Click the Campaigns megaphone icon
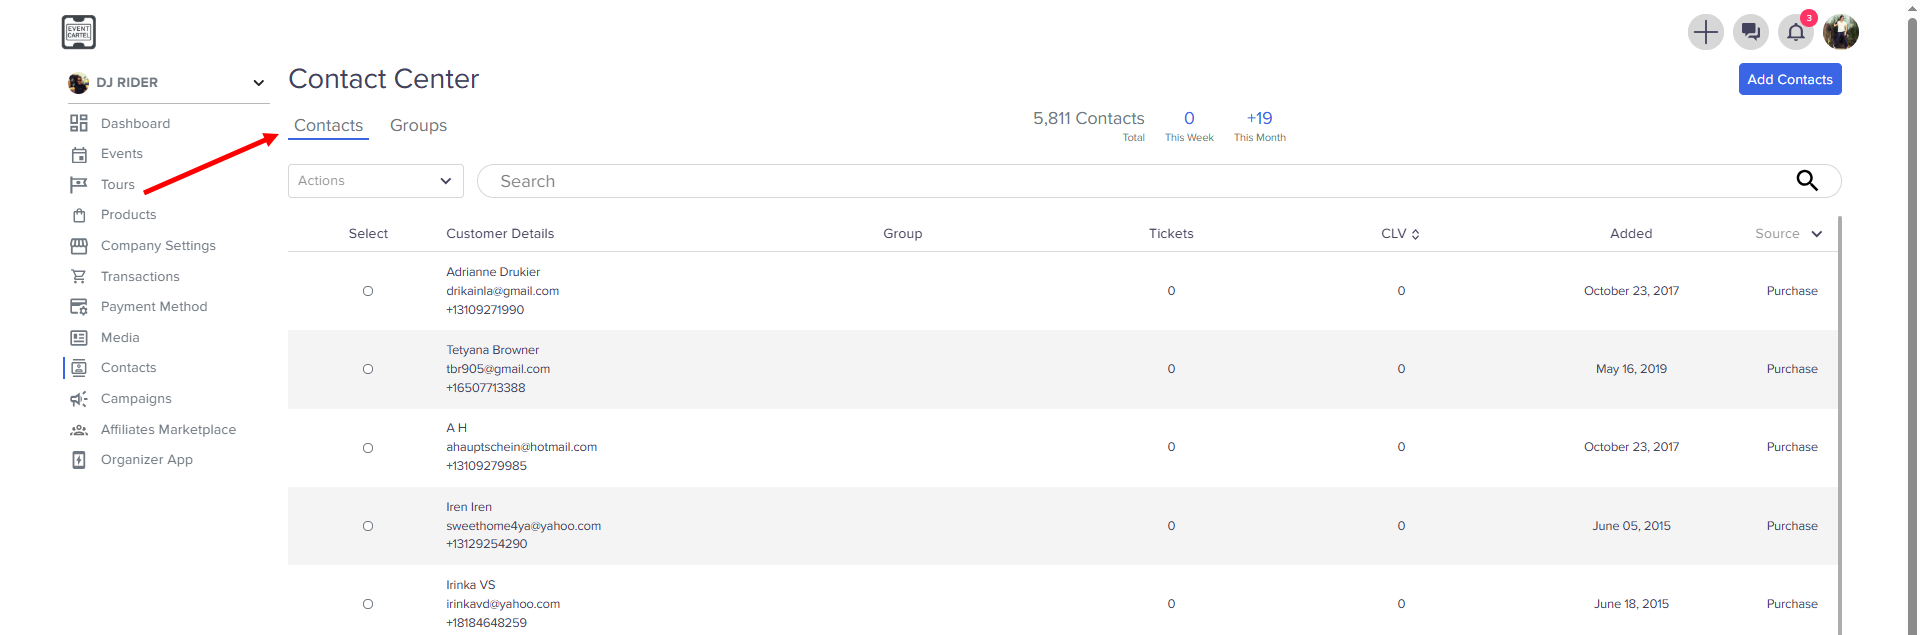This screenshot has height=635, width=1920. click(x=79, y=399)
